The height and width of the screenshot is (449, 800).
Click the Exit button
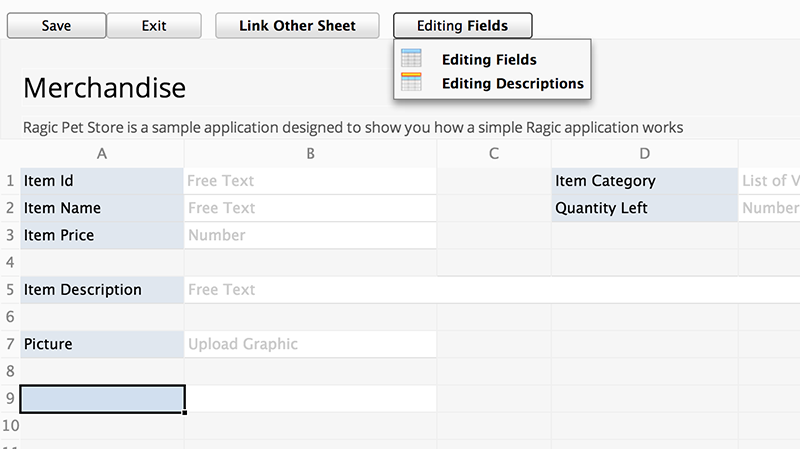tap(154, 26)
